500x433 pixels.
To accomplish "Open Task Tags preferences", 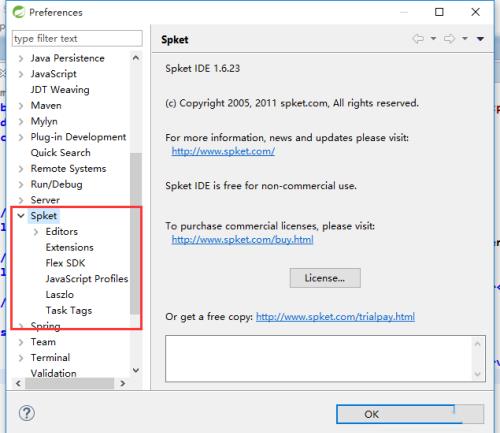I will 69,310.
